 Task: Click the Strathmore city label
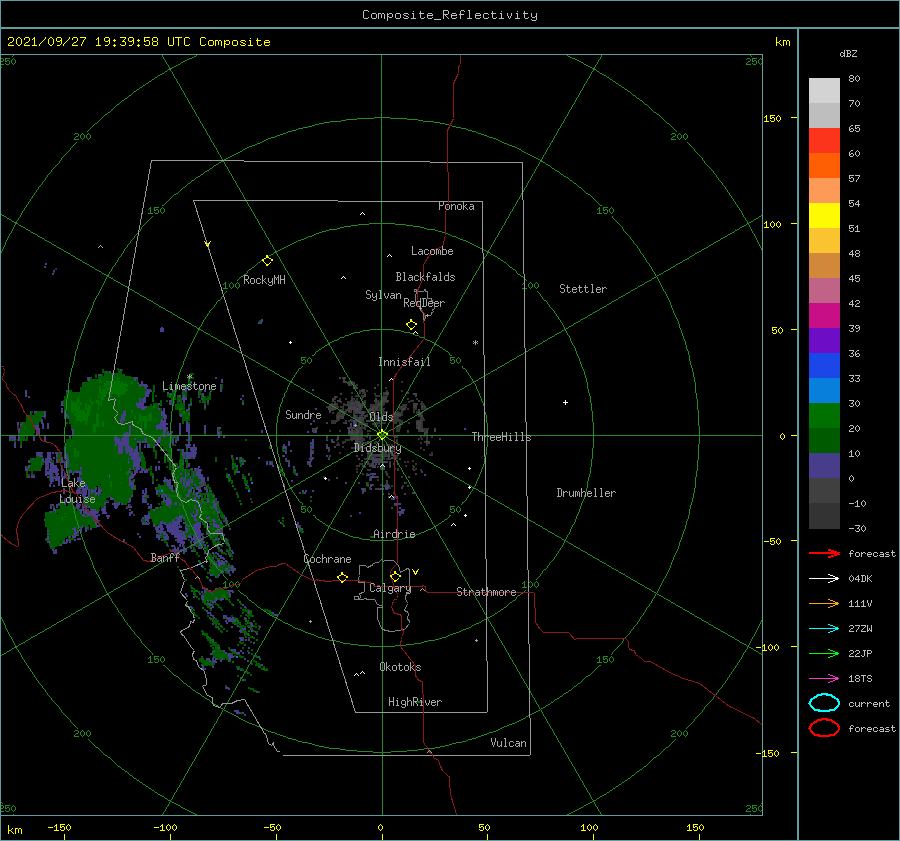click(x=486, y=592)
